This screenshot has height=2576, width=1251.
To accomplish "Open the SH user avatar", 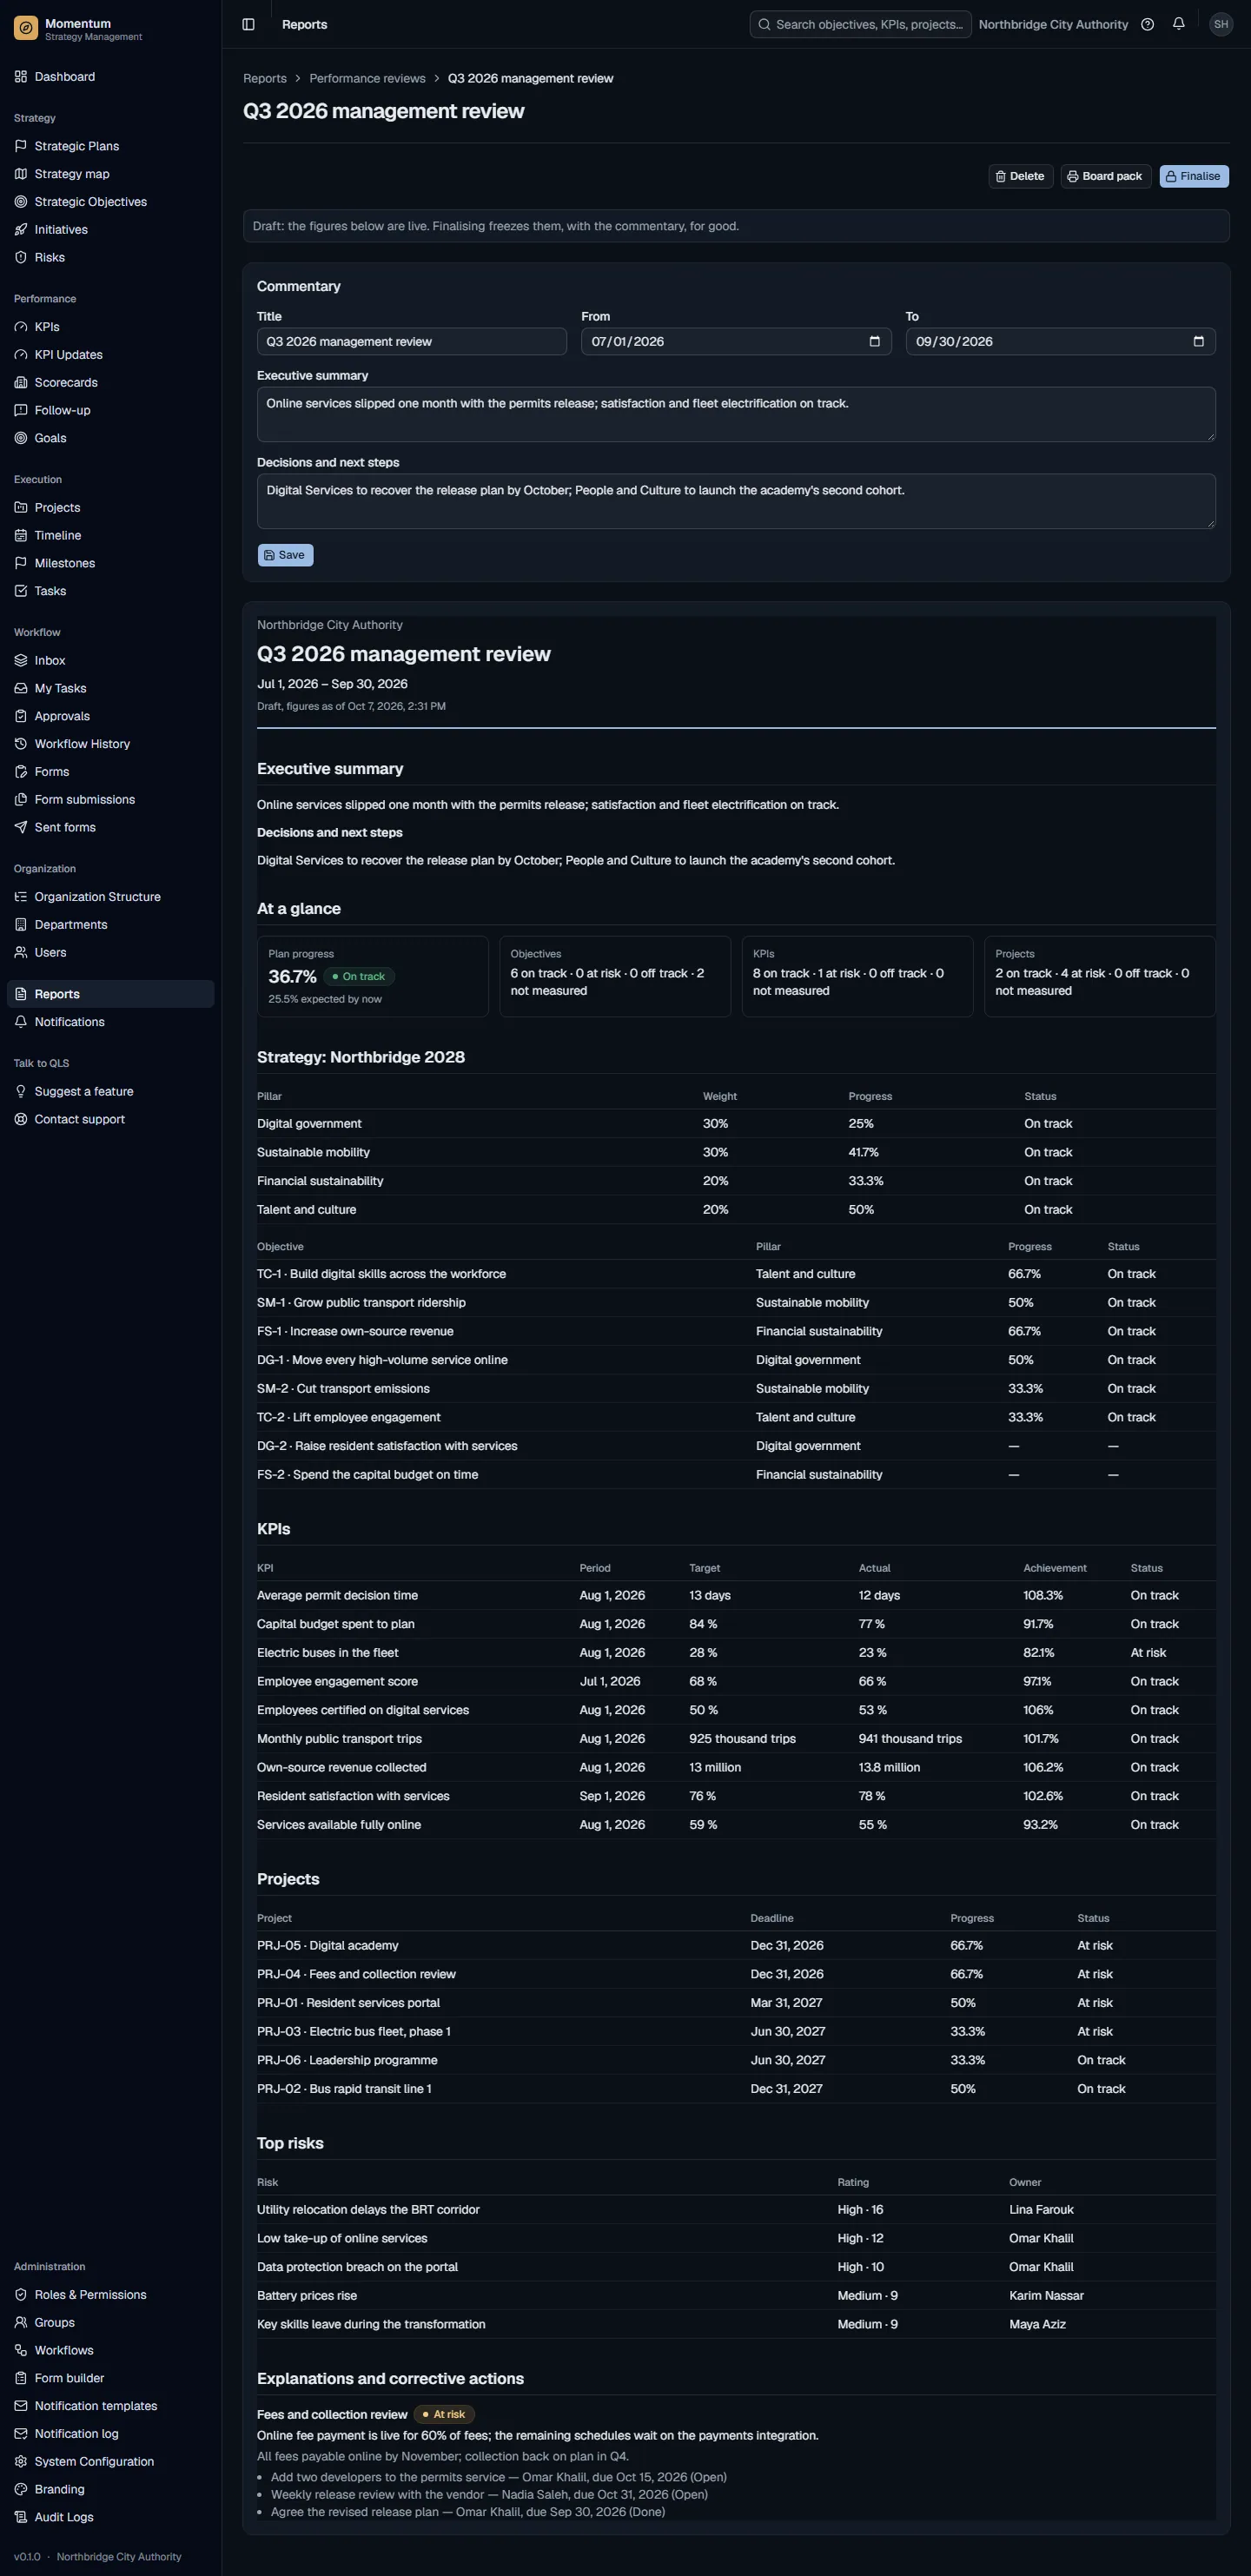I will pyautogui.click(x=1221, y=24).
